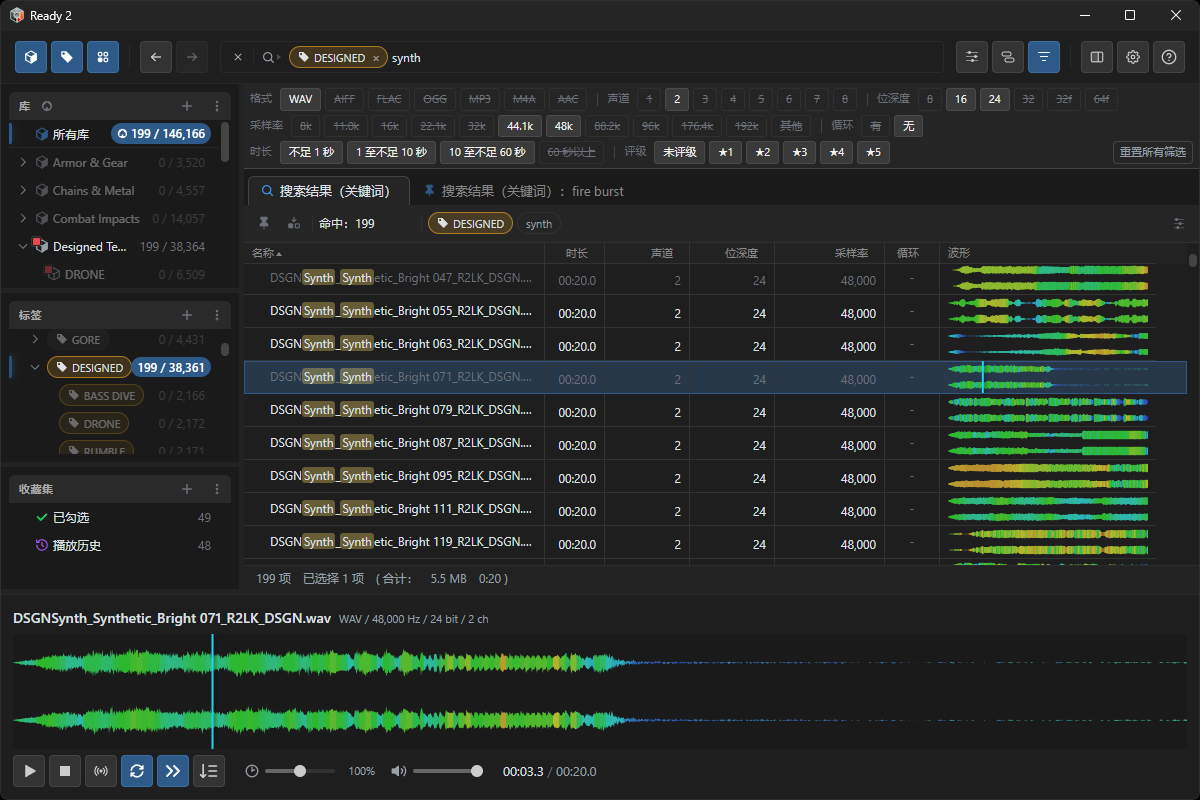Select the BASS DIVE tag
The height and width of the screenshot is (800, 1200).
coord(101,396)
